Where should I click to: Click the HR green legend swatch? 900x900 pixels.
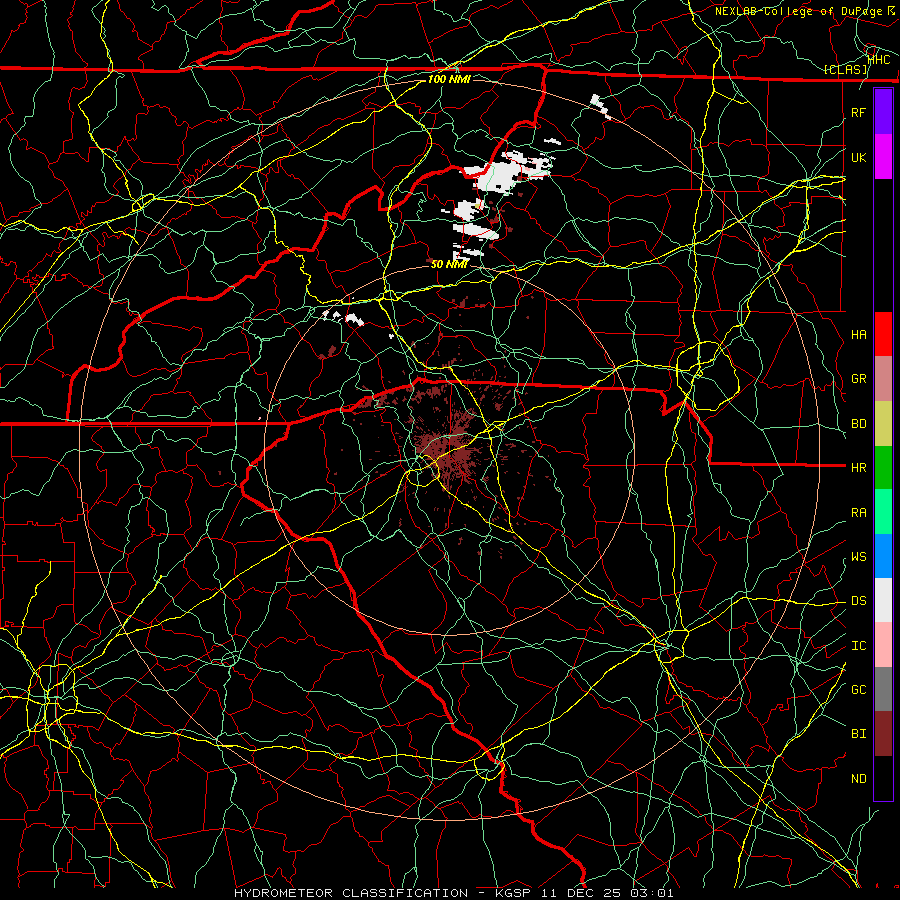(x=883, y=467)
